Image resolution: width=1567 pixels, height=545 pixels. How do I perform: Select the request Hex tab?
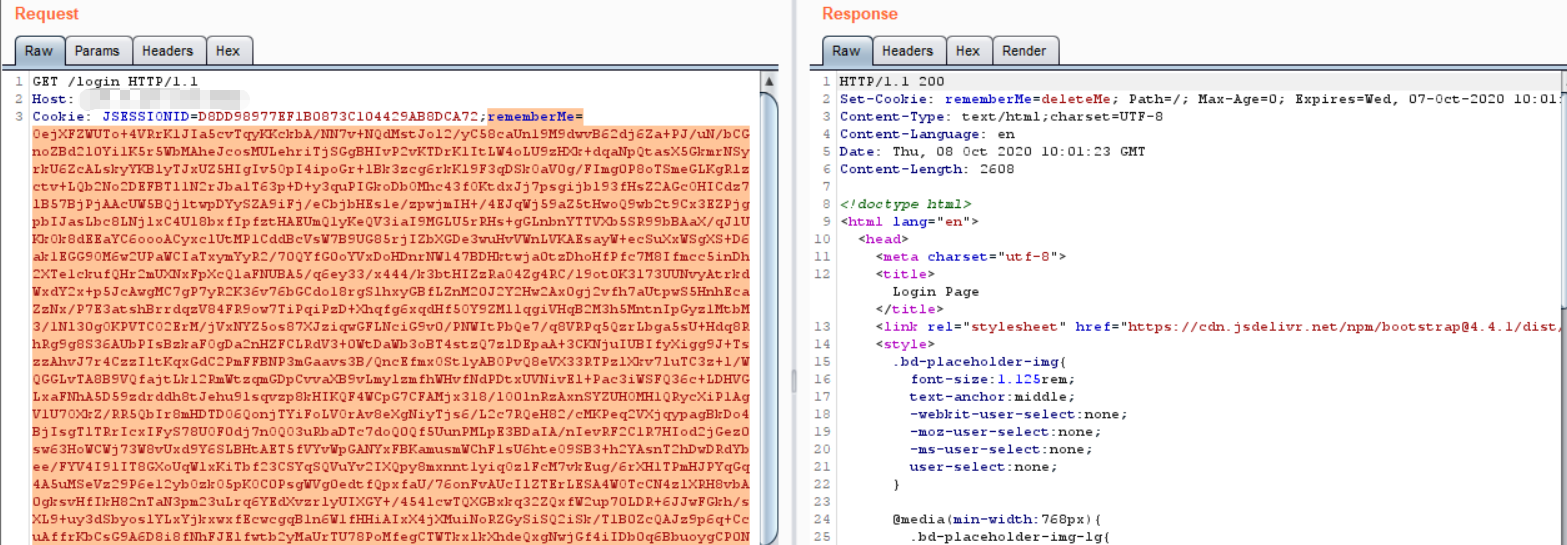coord(228,51)
